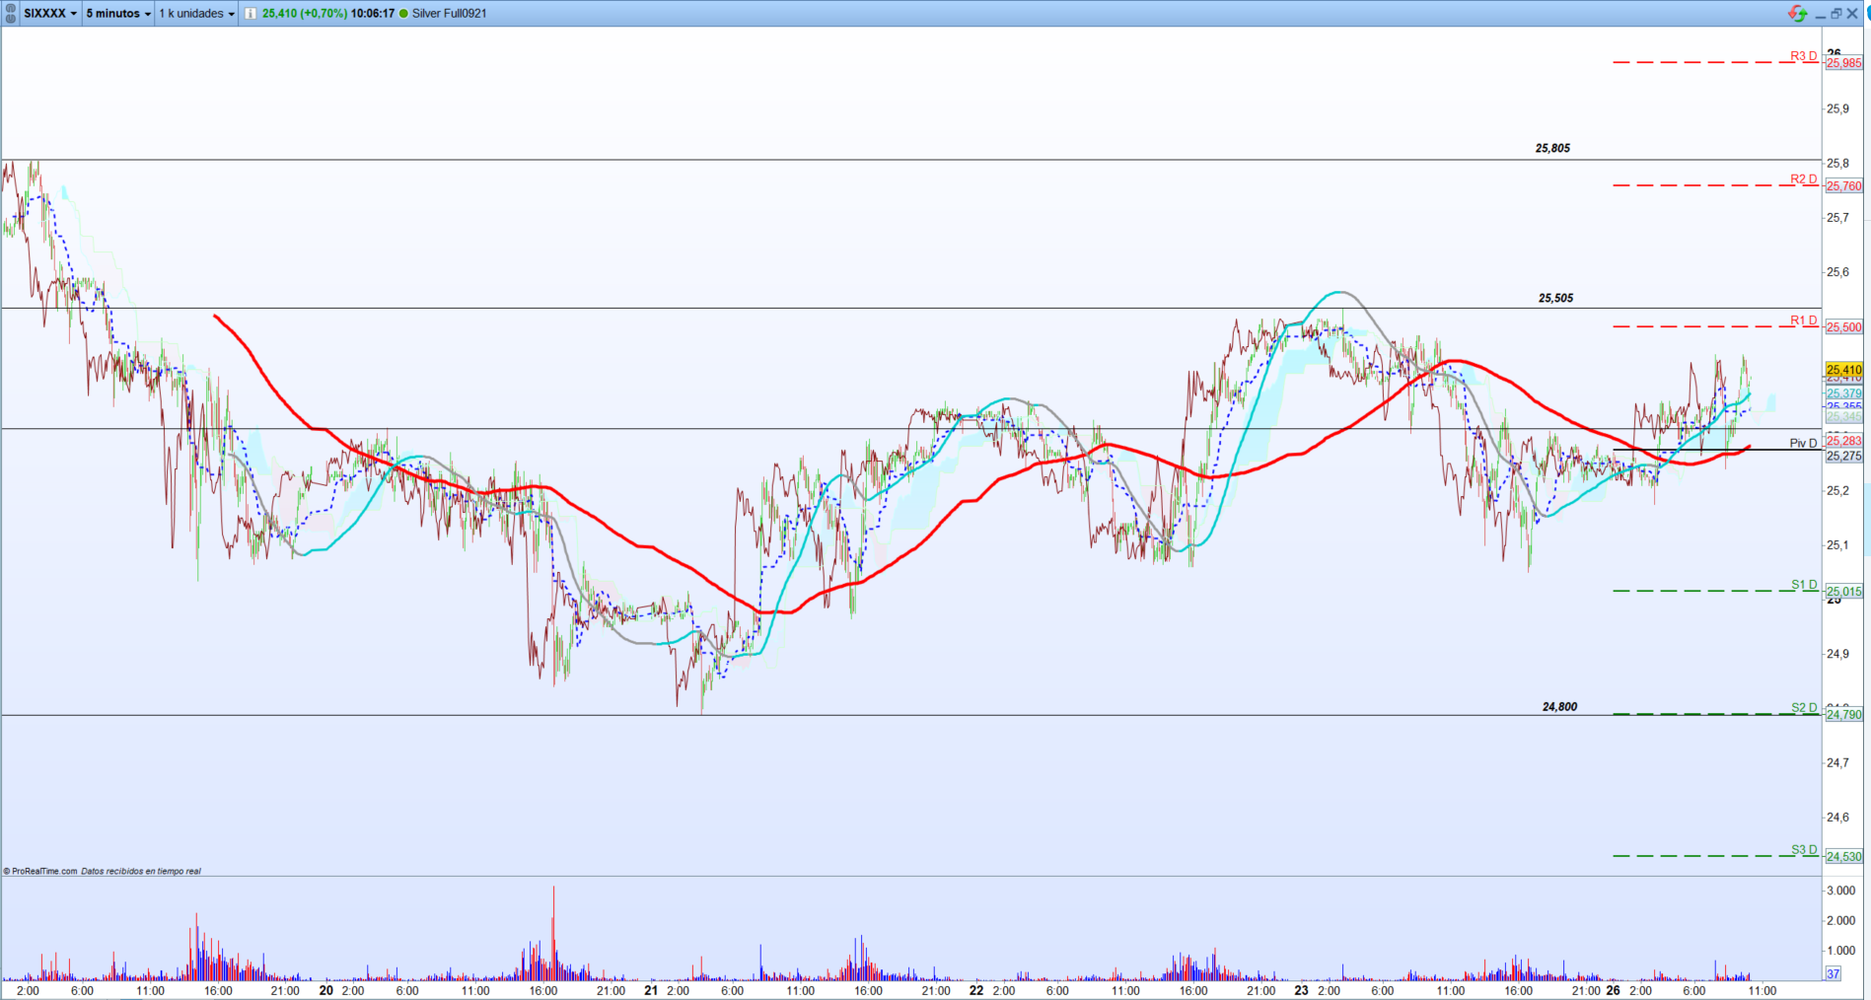Image resolution: width=1871 pixels, height=1000 pixels.
Task: Click the date marker 21 on time axis
Action: pyautogui.click(x=651, y=991)
